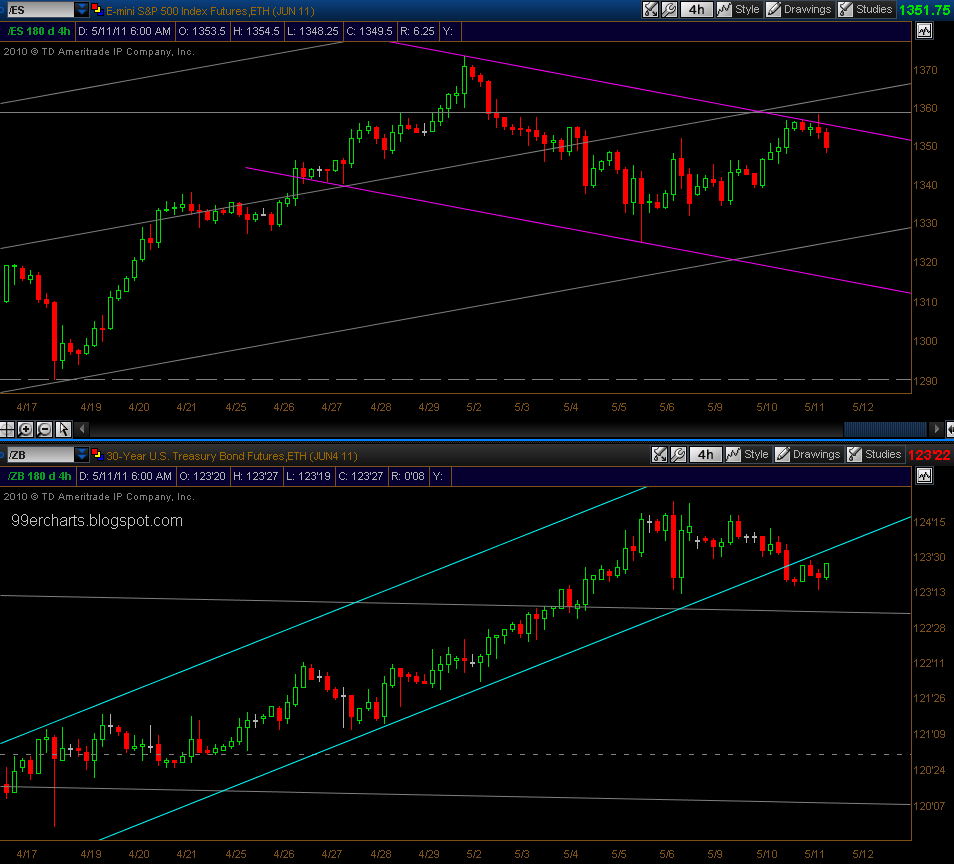Toggle the price axis icon on the ES chart
Image resolution: width=954 pixels, height=864 pixels.
click(x=923, y=31)
